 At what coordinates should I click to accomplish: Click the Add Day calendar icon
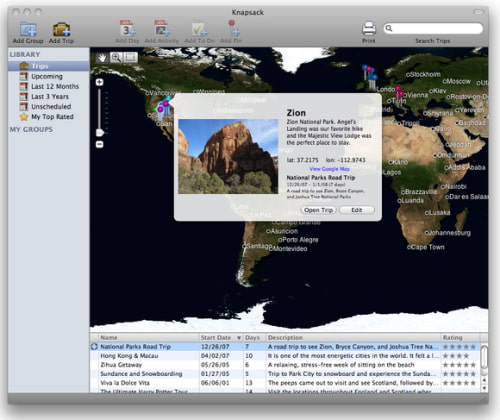pos(128,28)
